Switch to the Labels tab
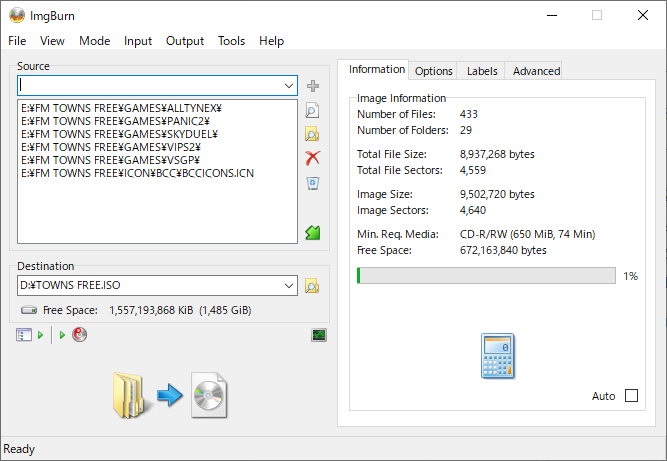667x461 pixels. click(x=482, y=71)
